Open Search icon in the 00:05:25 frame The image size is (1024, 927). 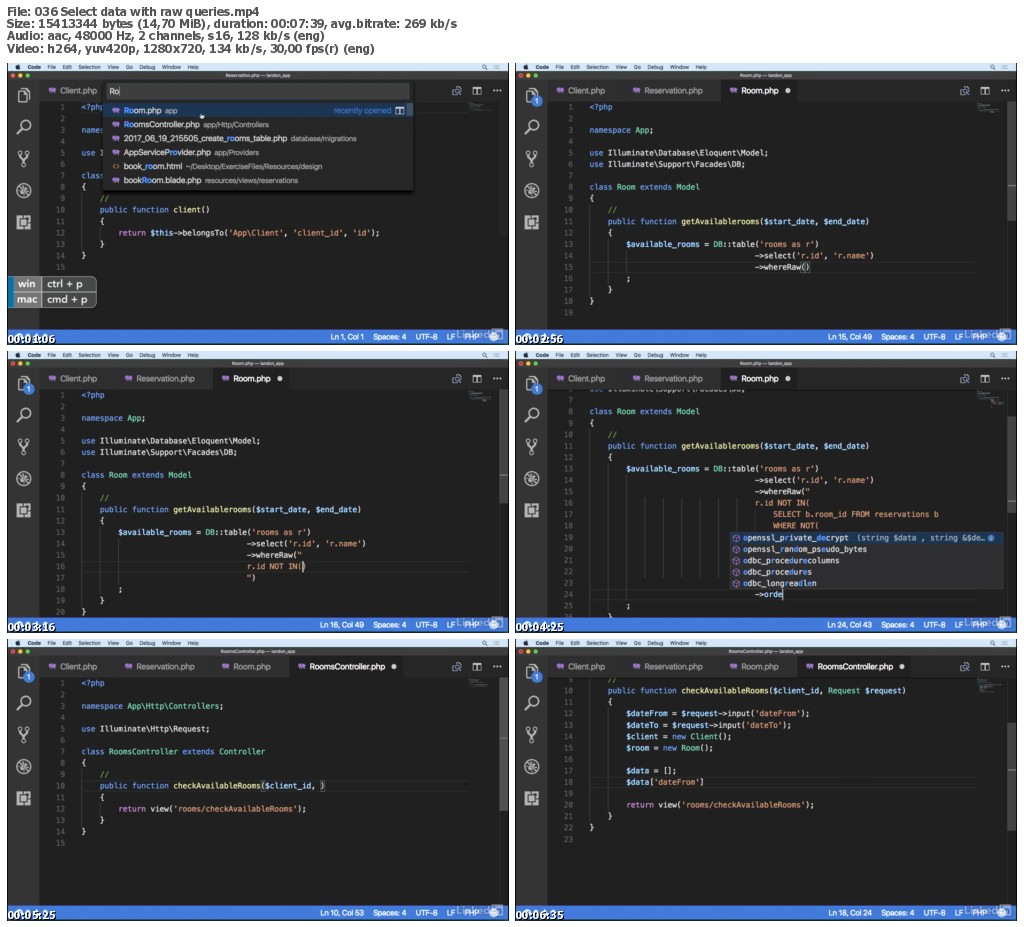[24, 703]
